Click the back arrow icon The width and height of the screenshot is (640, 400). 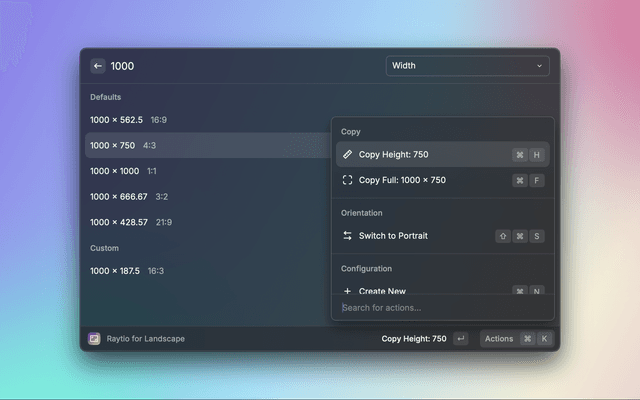pyautogui.click(x=98, y=66)
